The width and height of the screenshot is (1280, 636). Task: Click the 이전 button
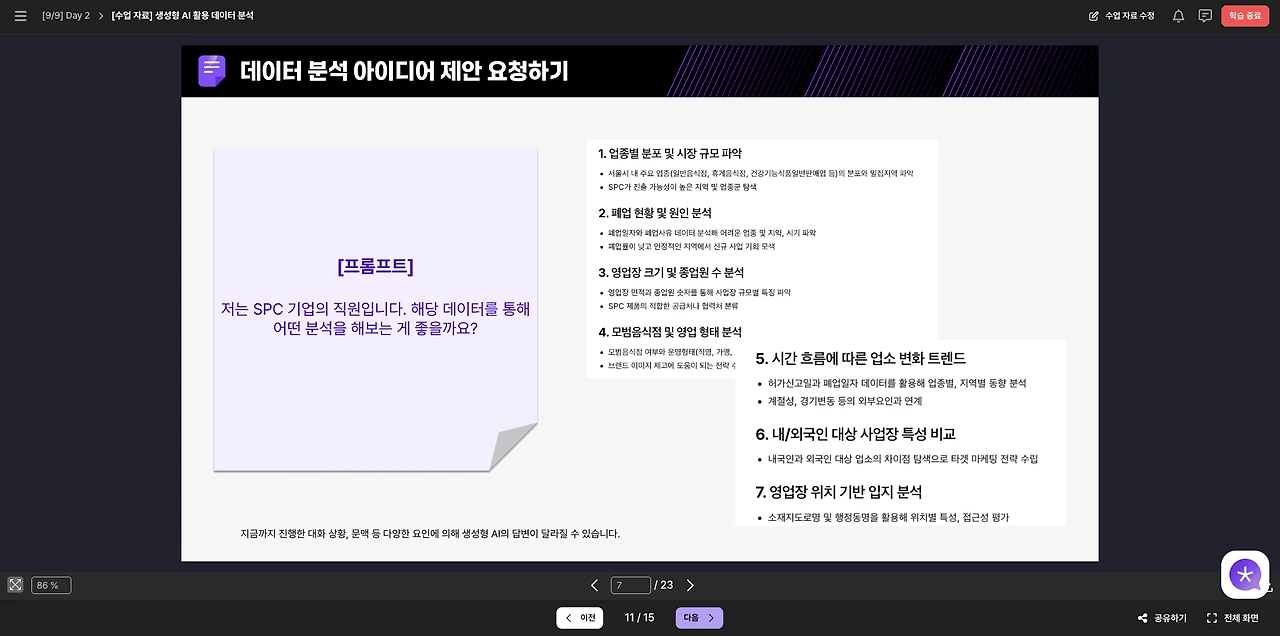(x=580, y=618)
